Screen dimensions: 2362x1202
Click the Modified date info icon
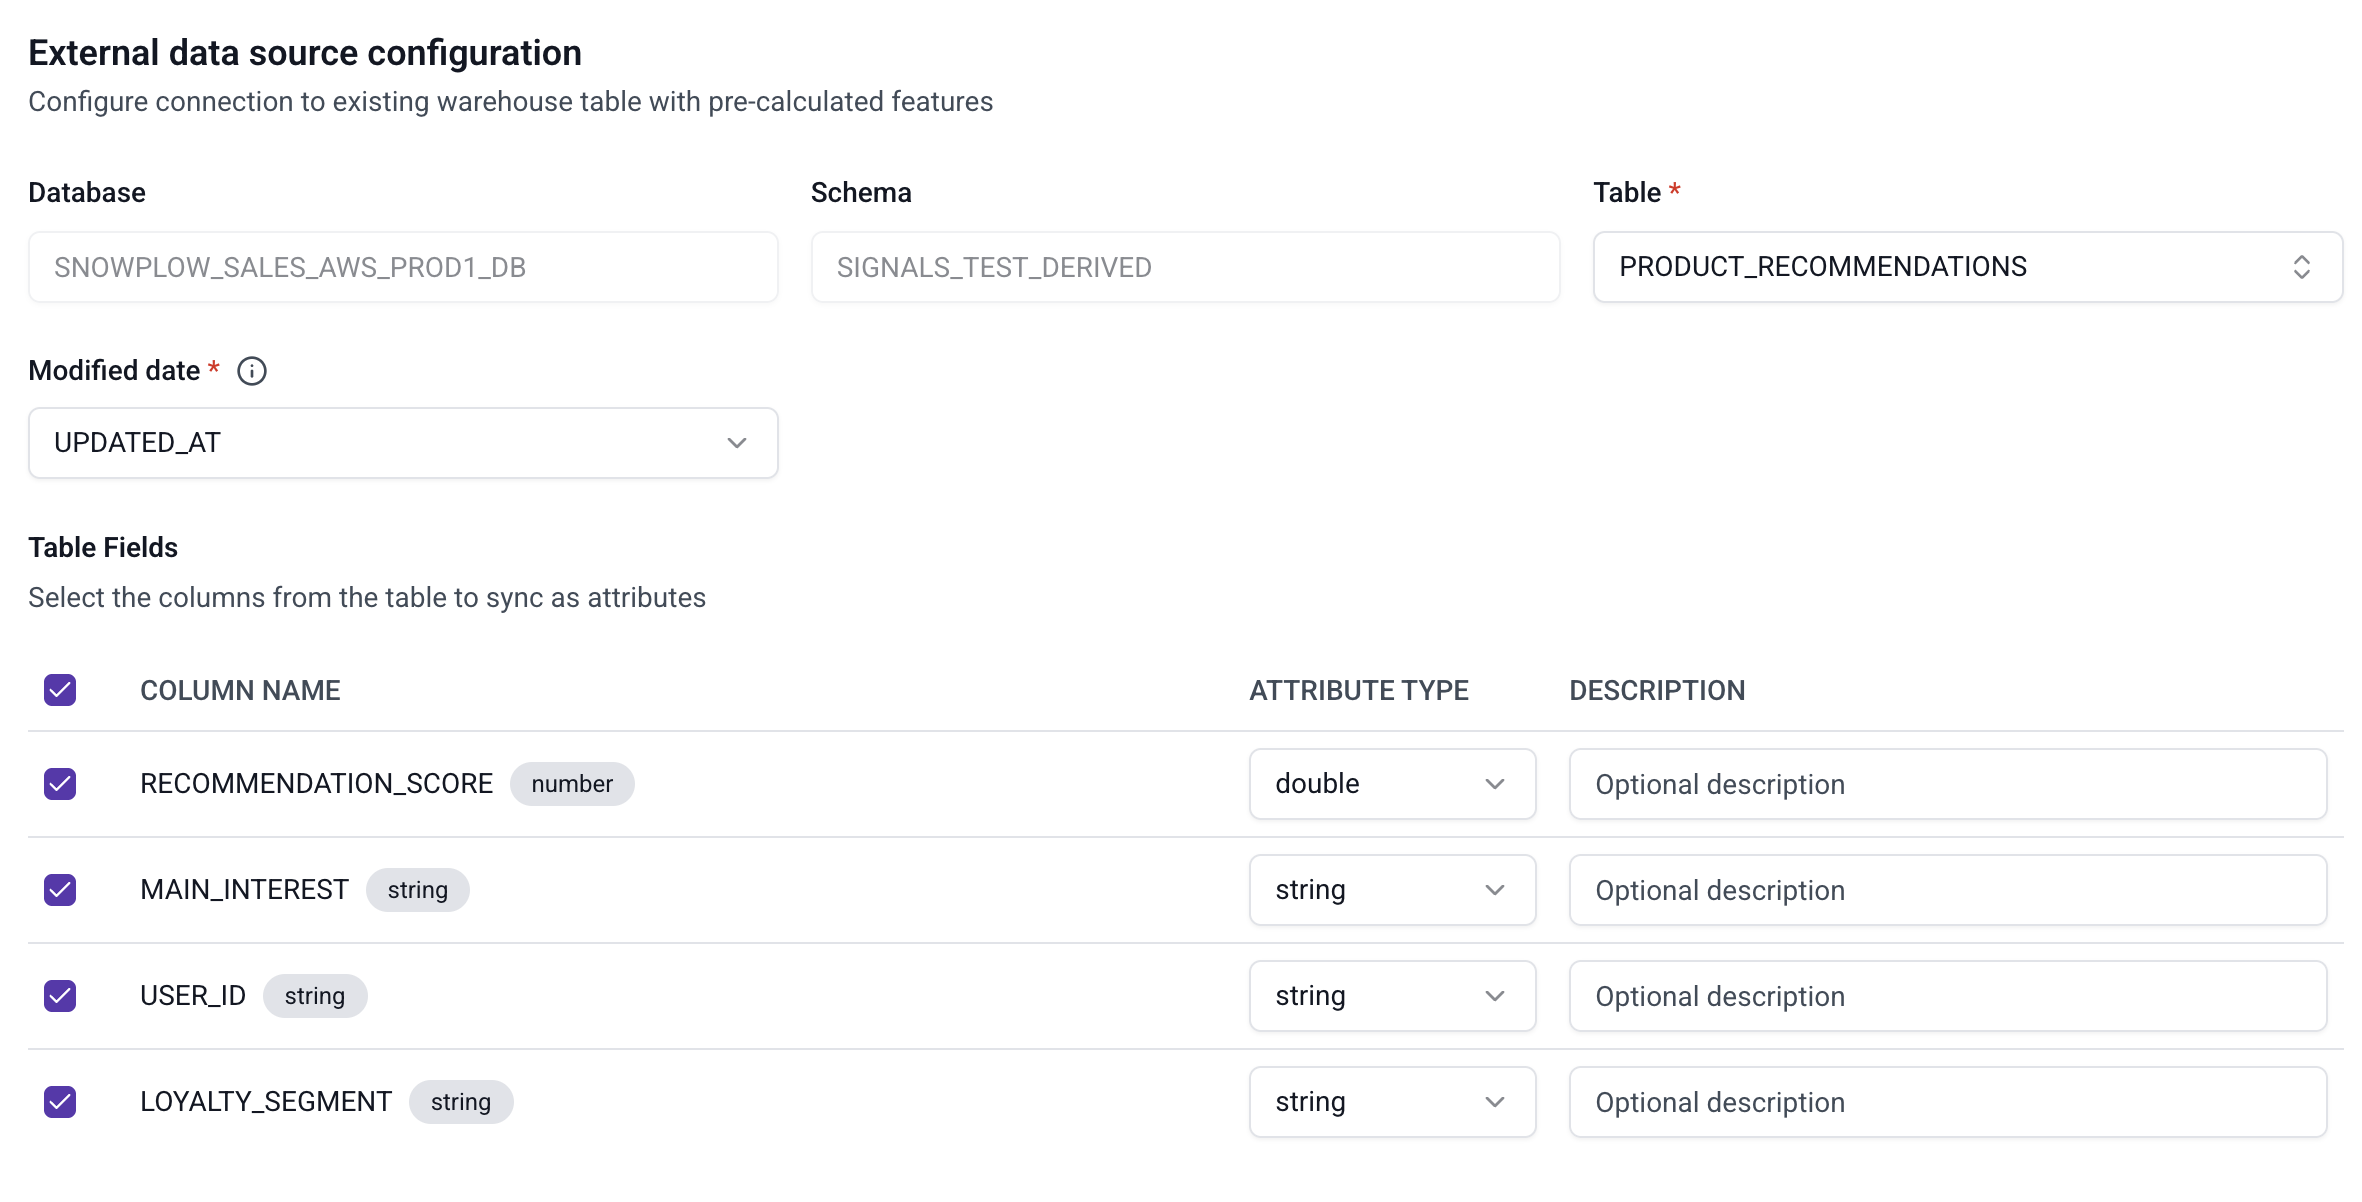coord(251,371)
